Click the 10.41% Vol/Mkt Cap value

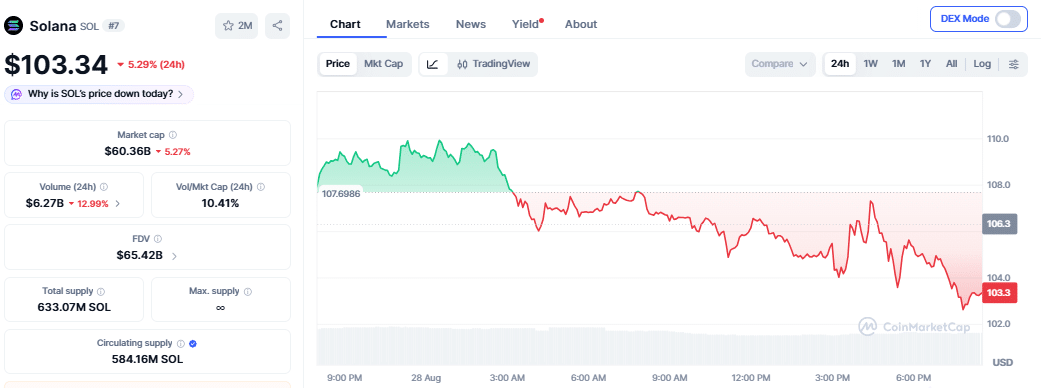click(x=220, y=203)
